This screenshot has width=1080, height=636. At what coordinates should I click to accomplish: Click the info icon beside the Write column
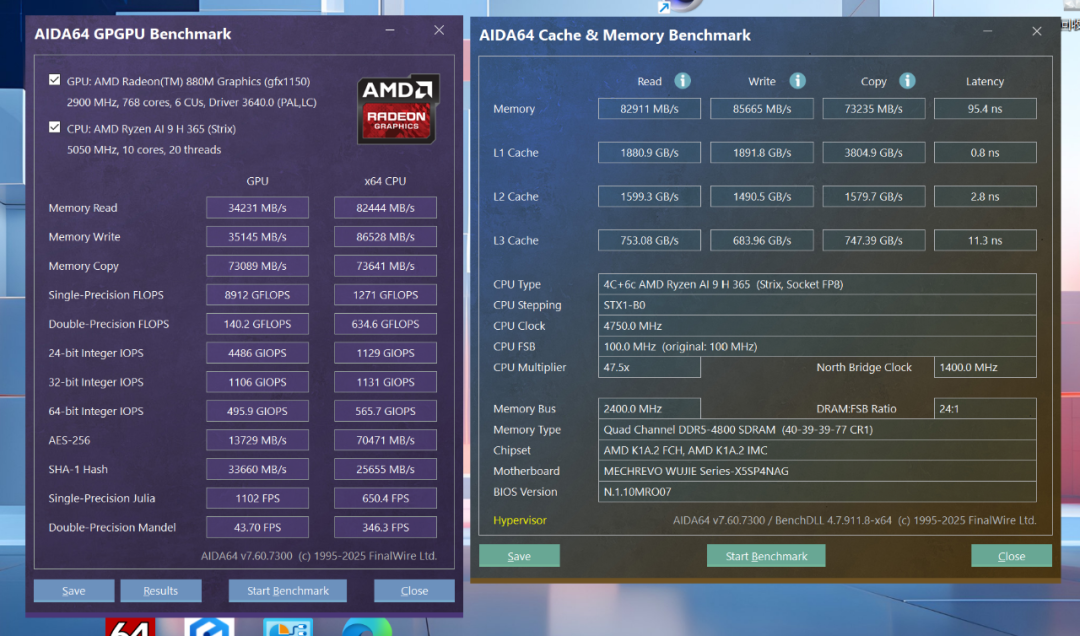(798, 81)
